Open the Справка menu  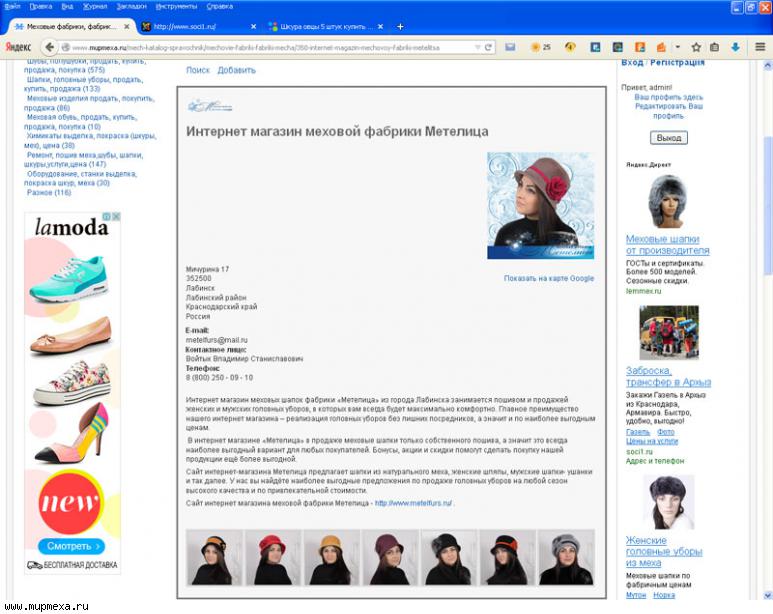[219, 6]
